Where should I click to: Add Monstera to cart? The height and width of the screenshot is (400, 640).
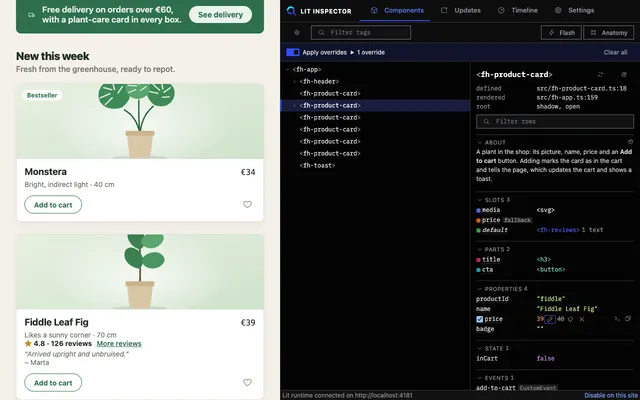pos(53,204)
